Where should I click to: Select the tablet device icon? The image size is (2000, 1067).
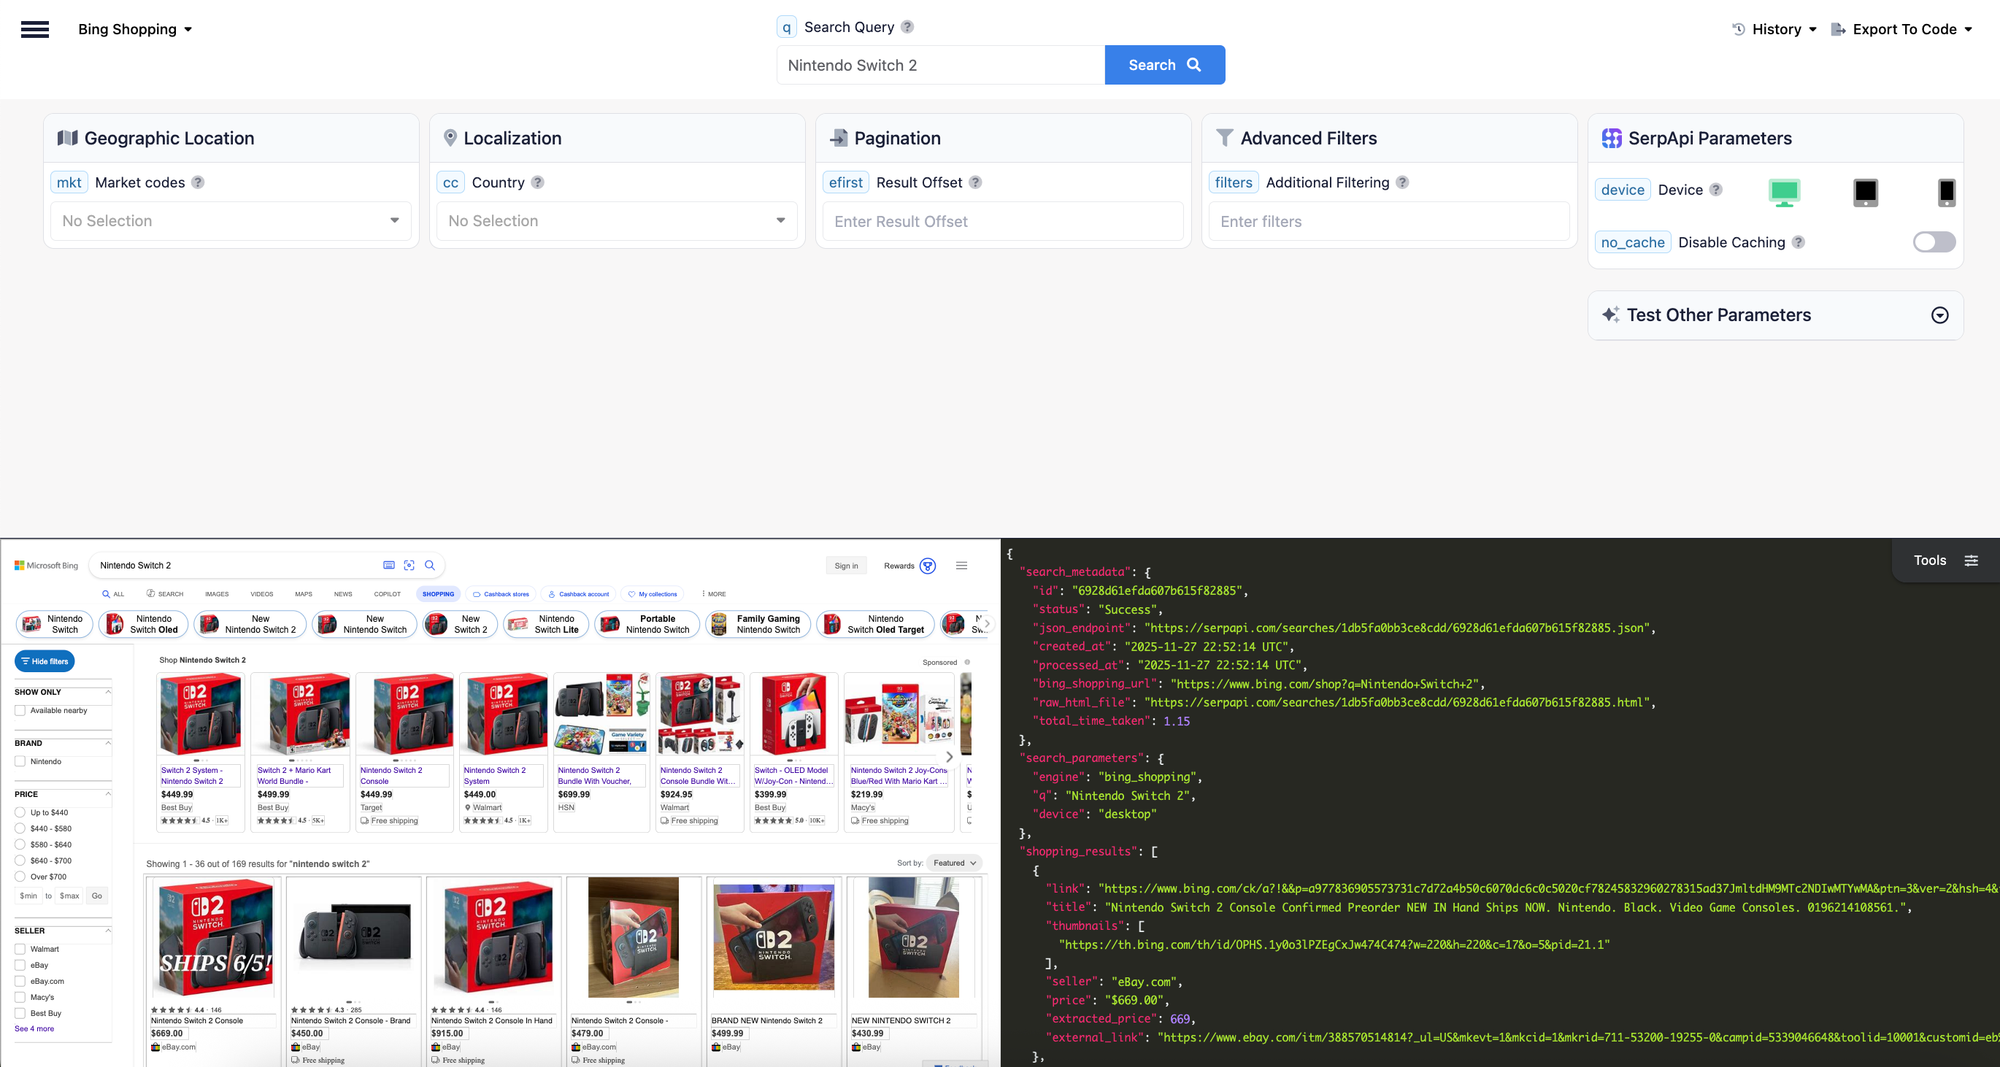[x=1866, y=192]
